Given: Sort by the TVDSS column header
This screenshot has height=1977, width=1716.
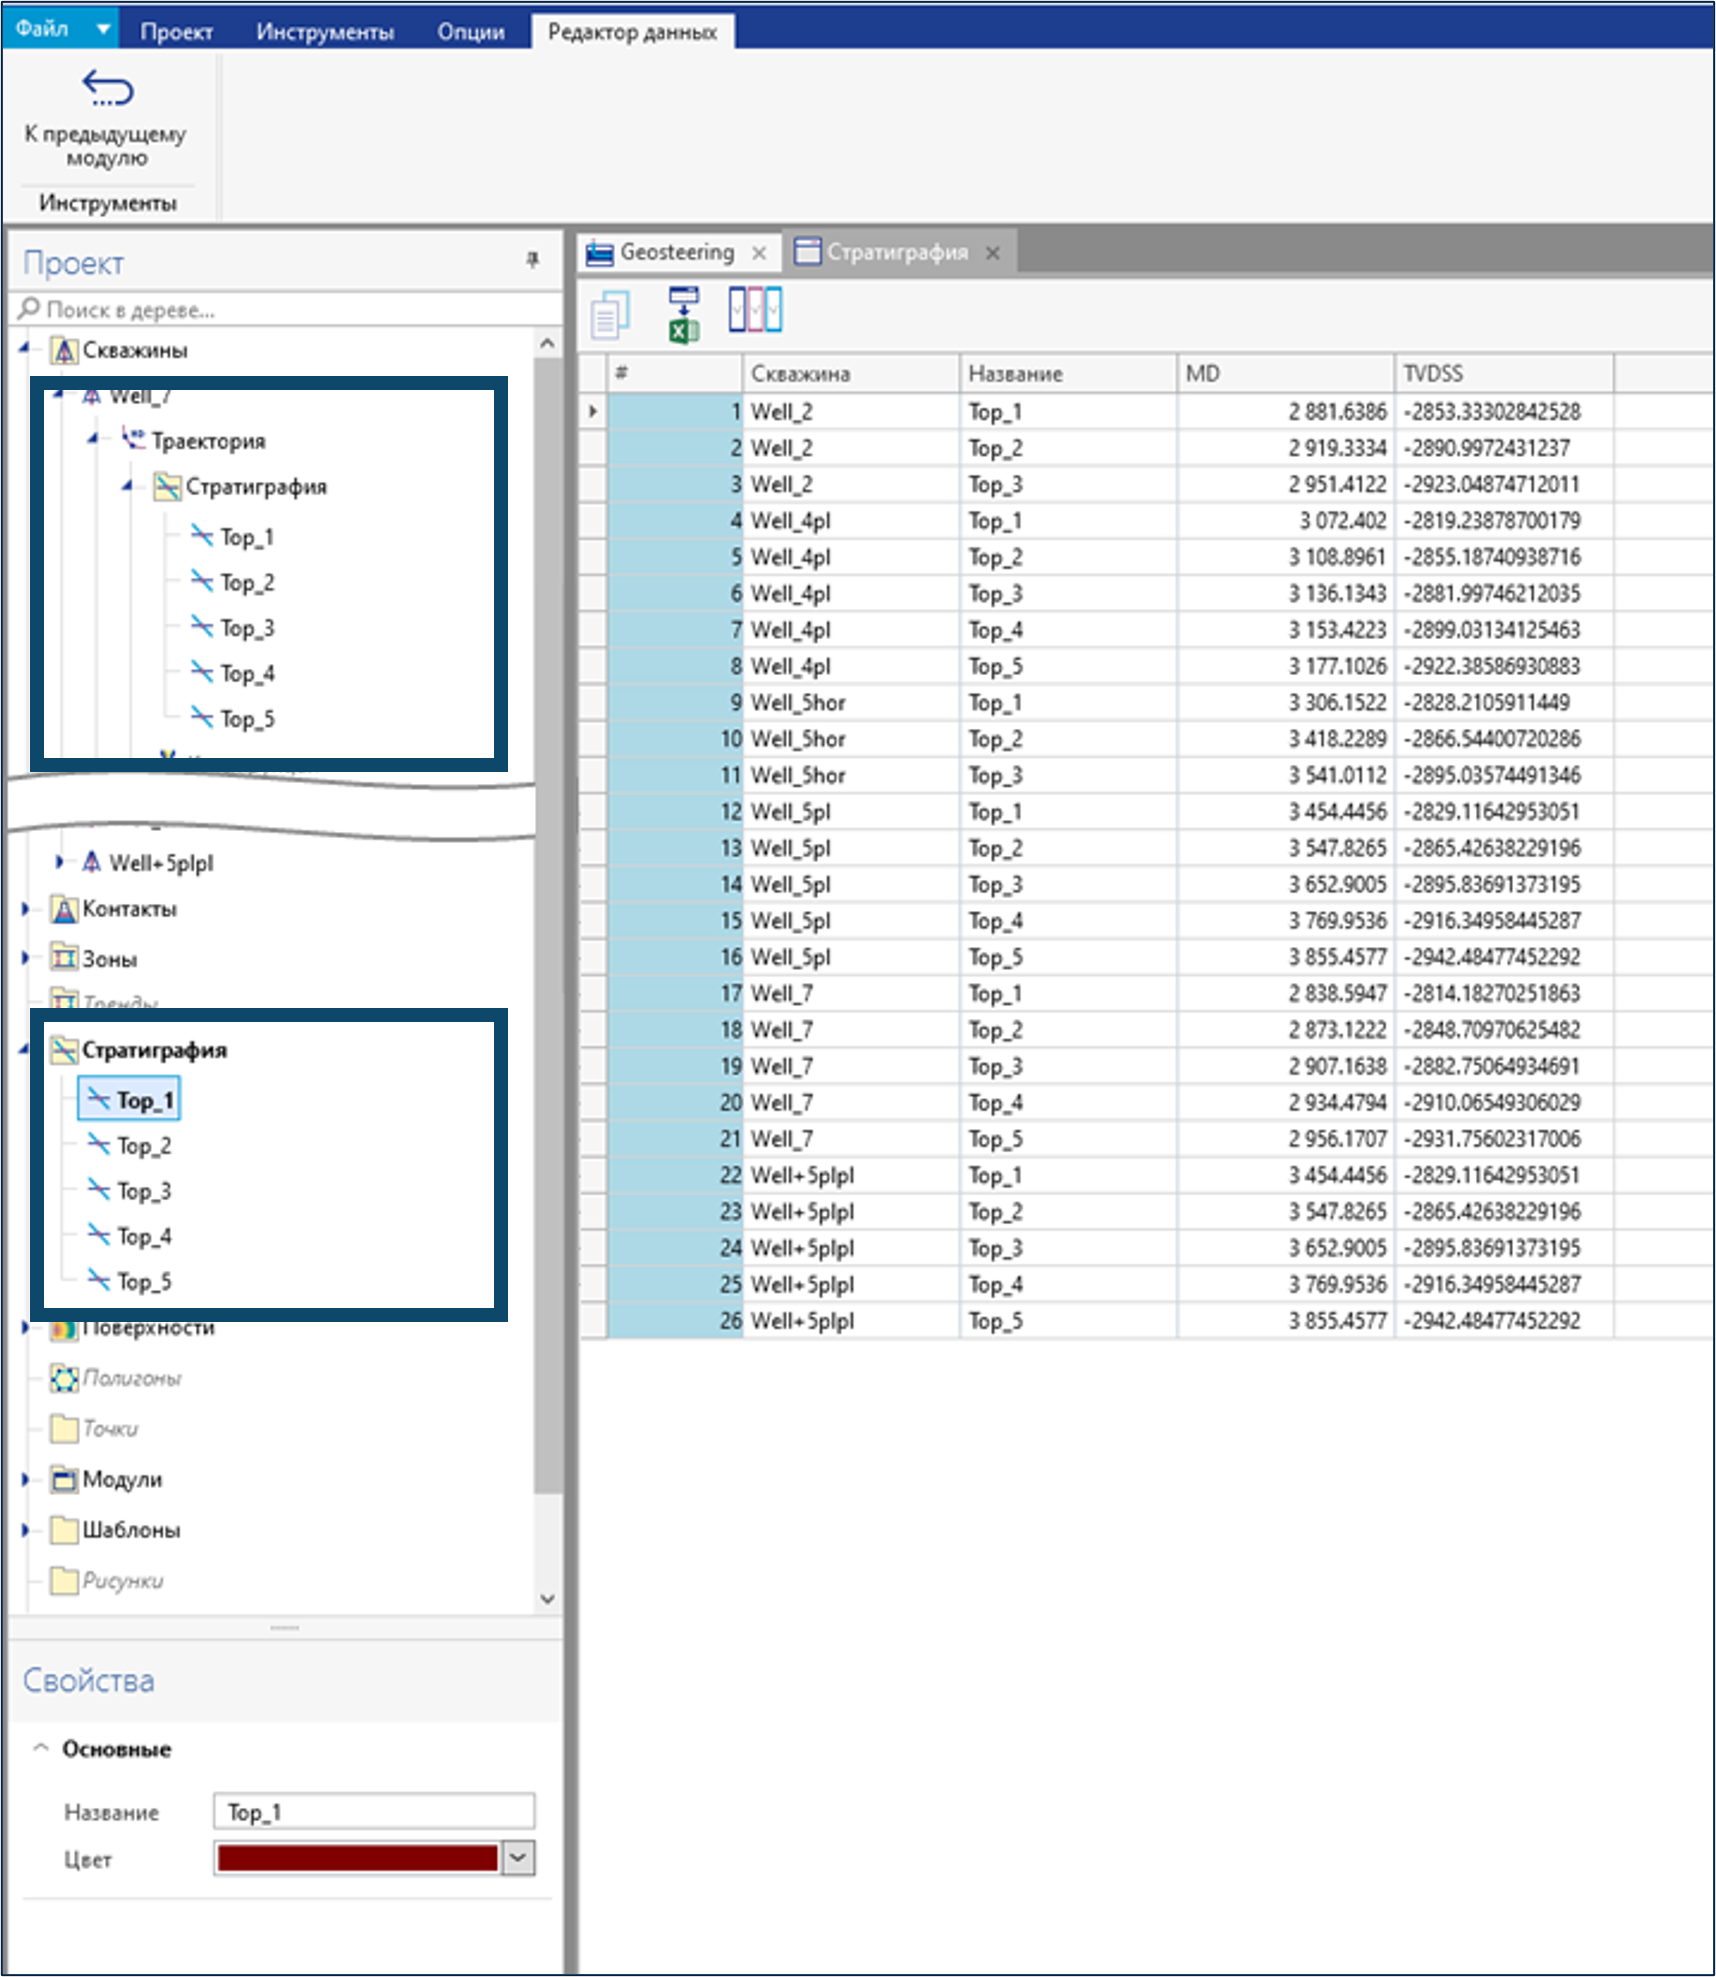Looking at the screenshot, I should pos(1503,374).
